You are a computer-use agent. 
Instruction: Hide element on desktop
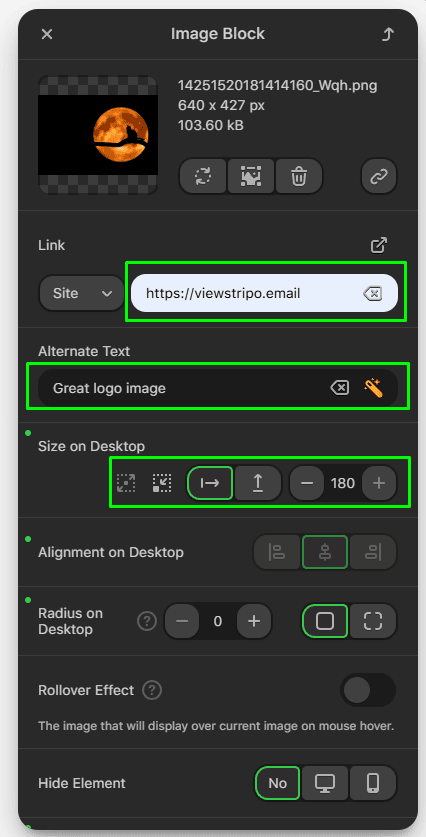(x=325, y=783)
